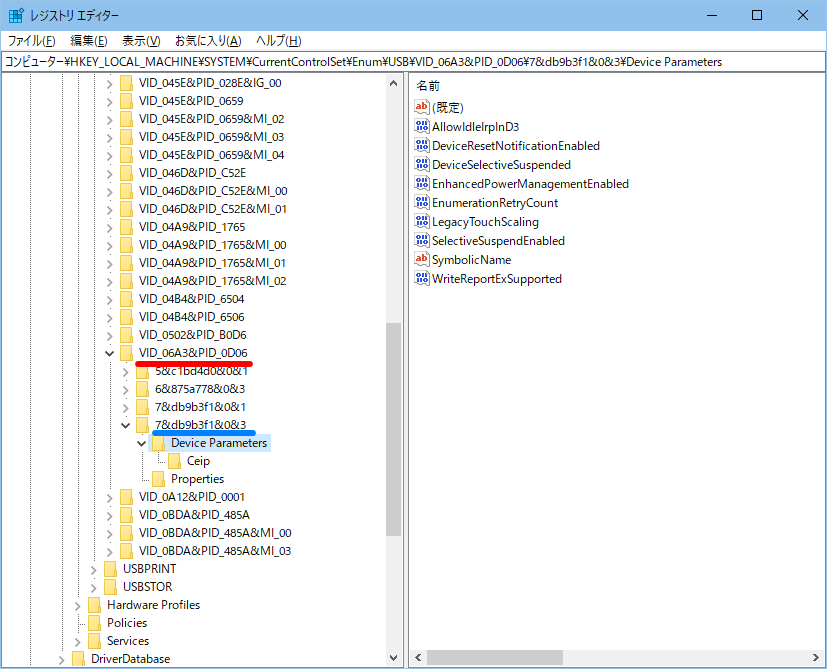Click the Services folder icon

[x=94, y=641]
